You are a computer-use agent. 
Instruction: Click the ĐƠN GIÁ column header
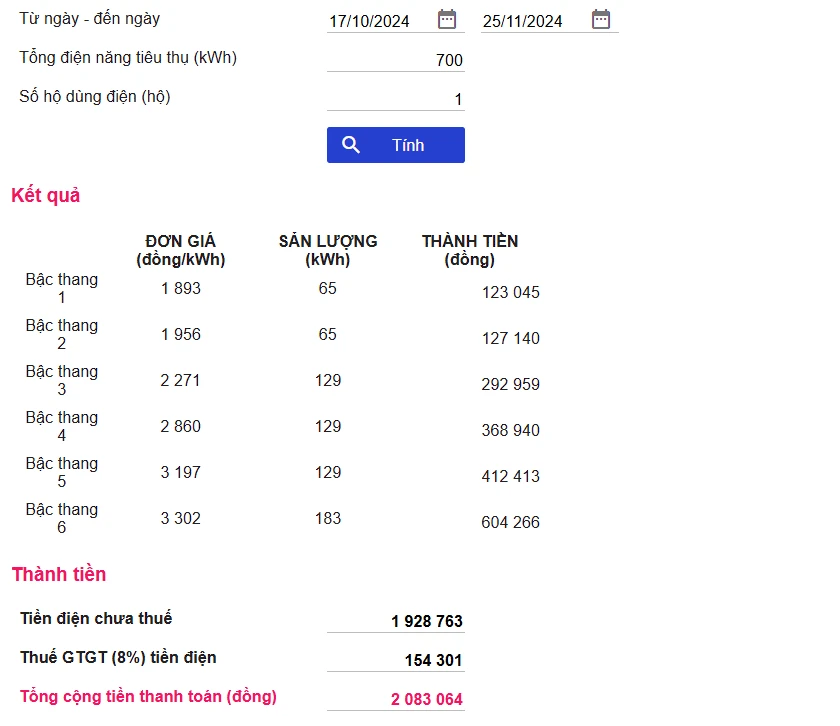tap(181, 250)
